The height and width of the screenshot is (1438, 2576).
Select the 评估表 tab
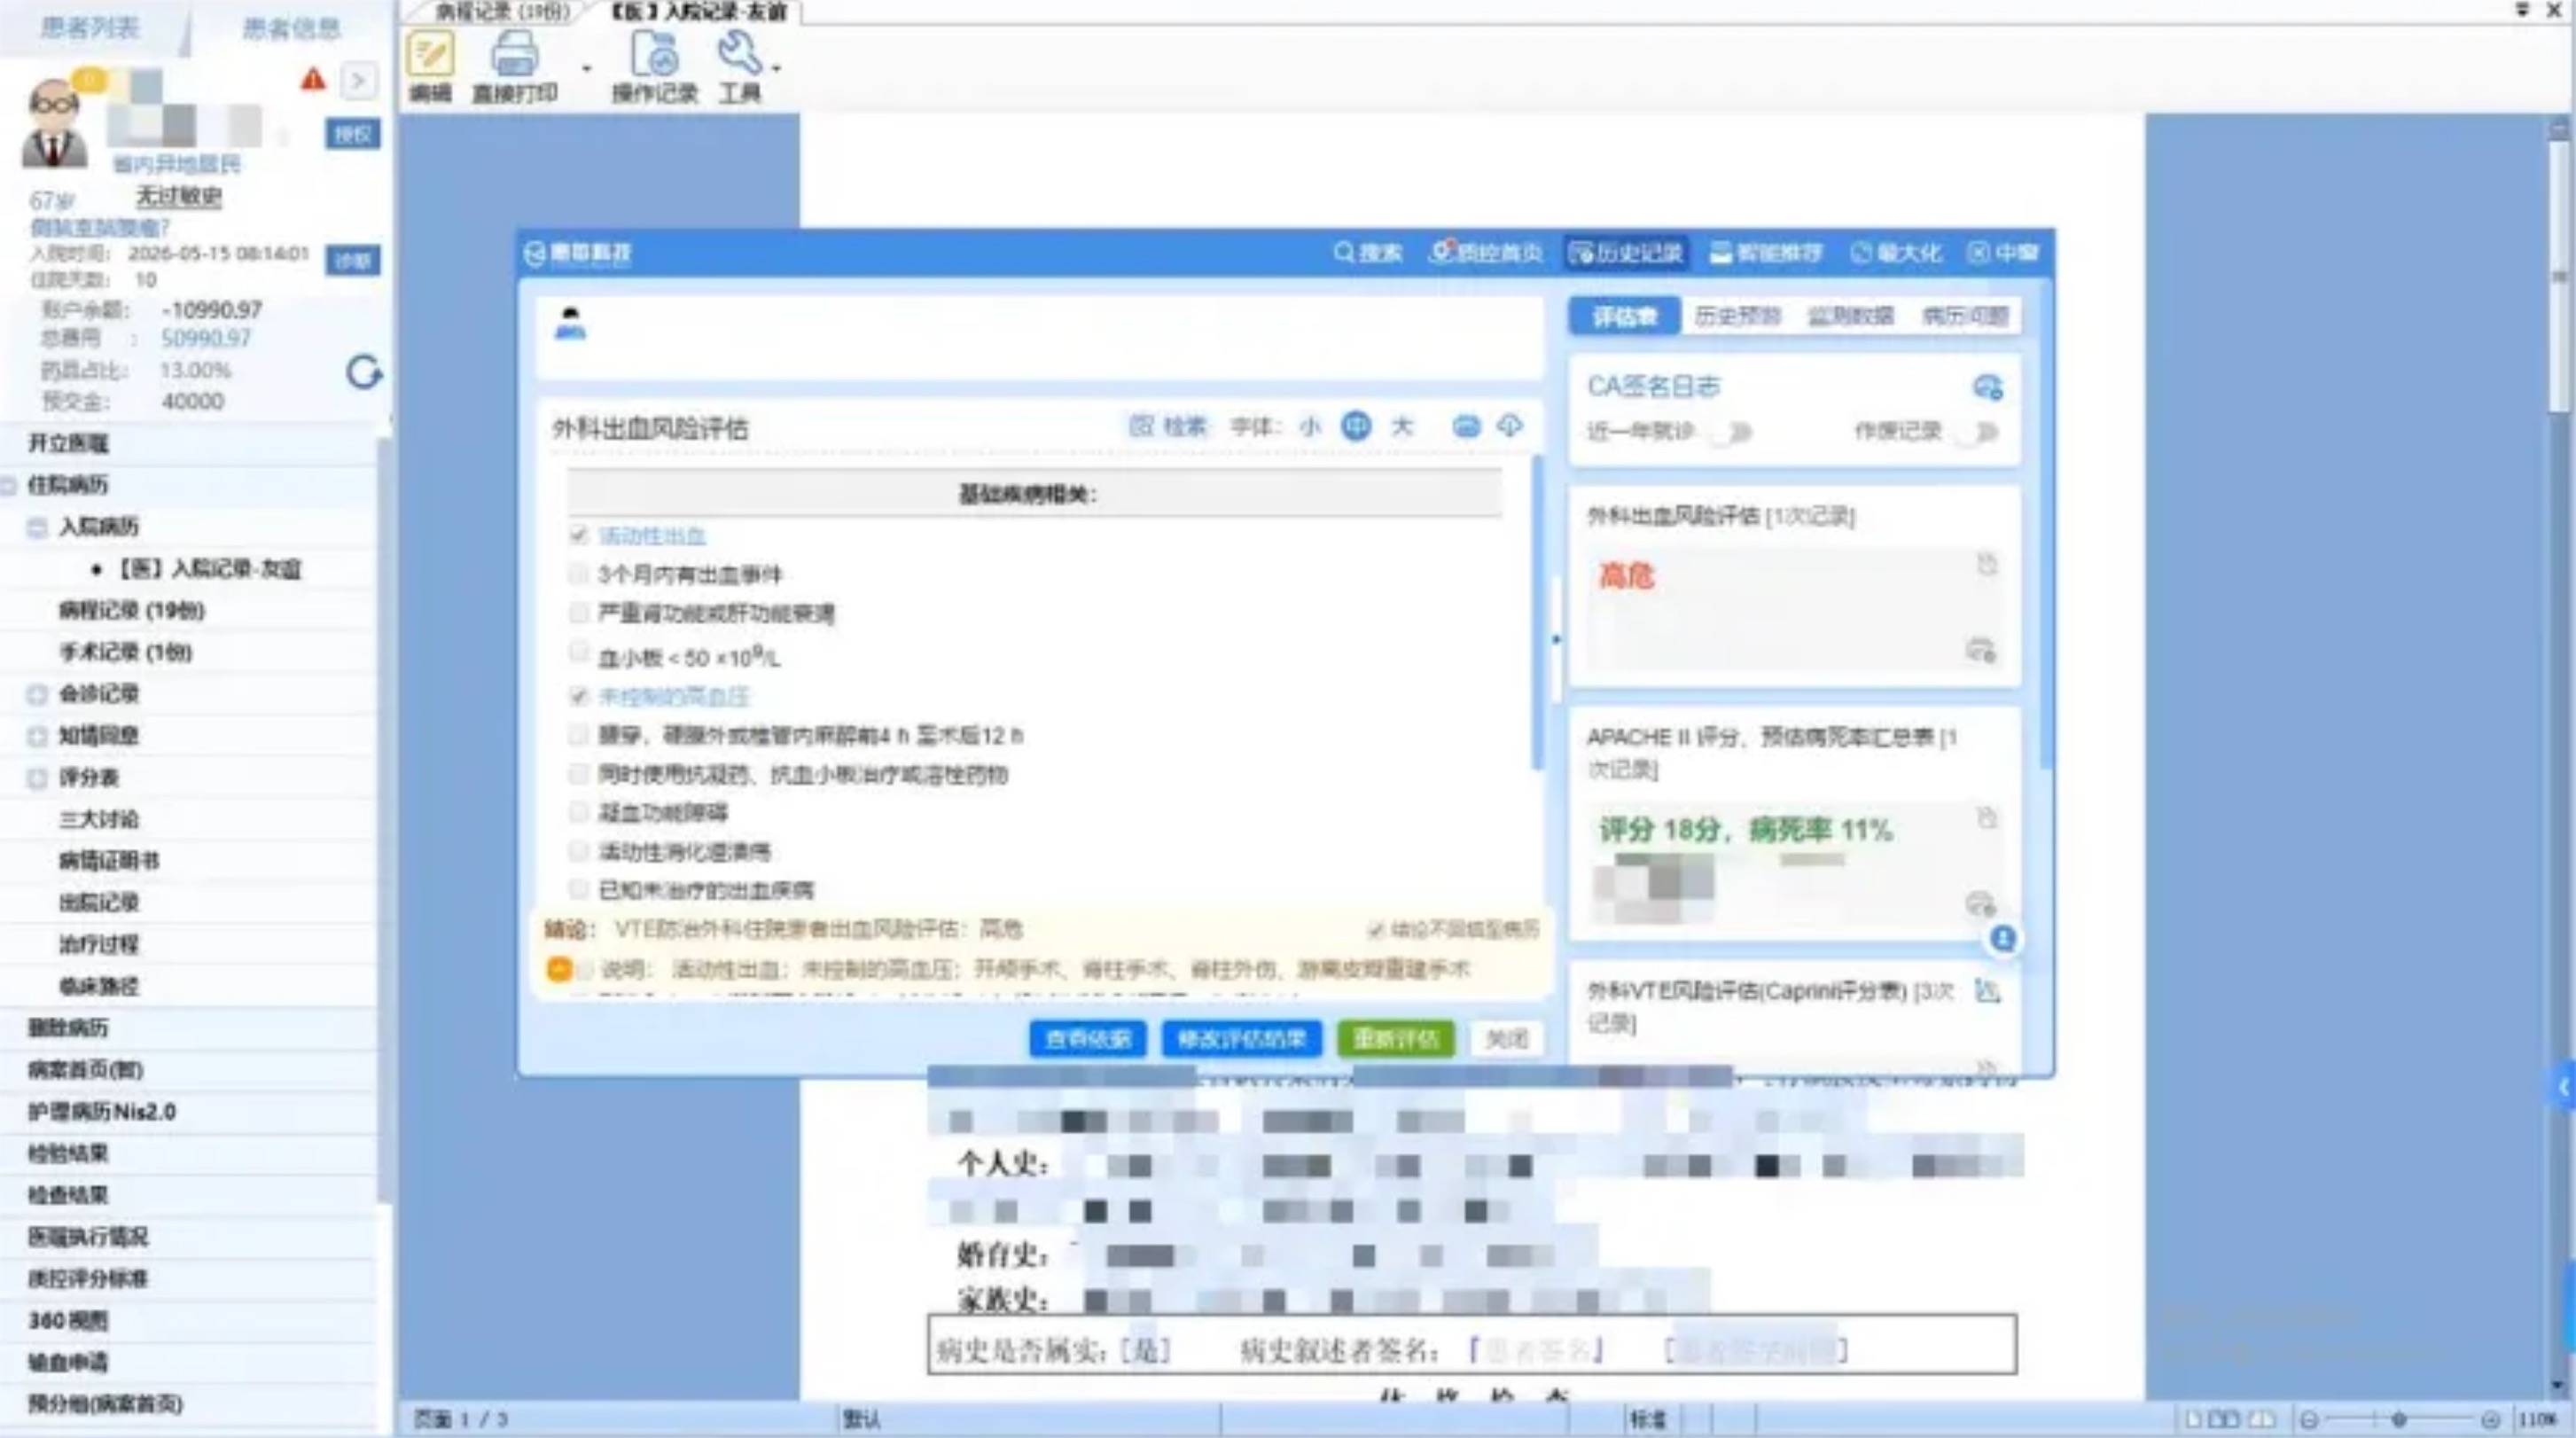[x=1624, y=317]
